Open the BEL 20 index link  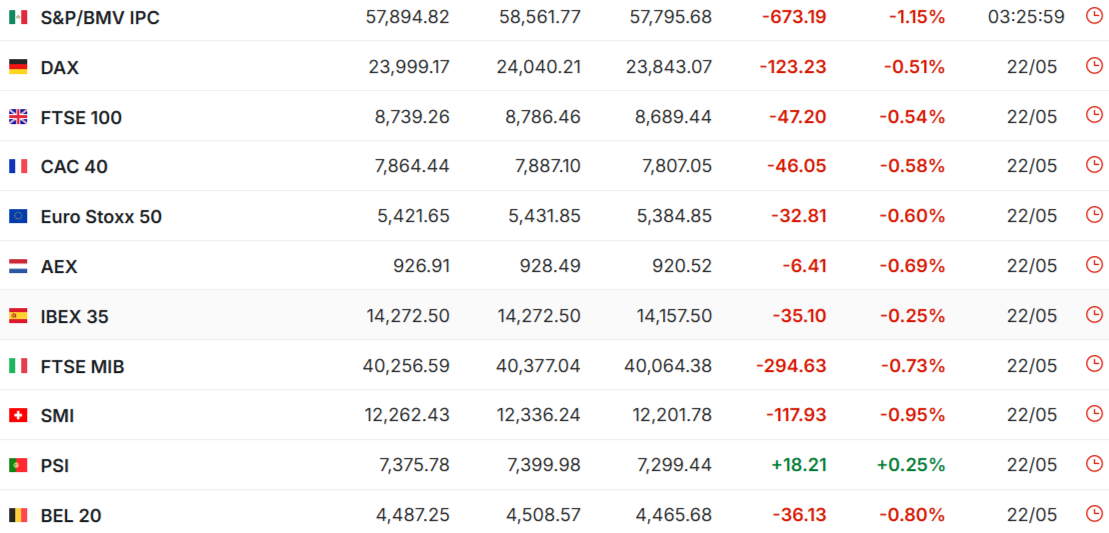tap(71, 516)
